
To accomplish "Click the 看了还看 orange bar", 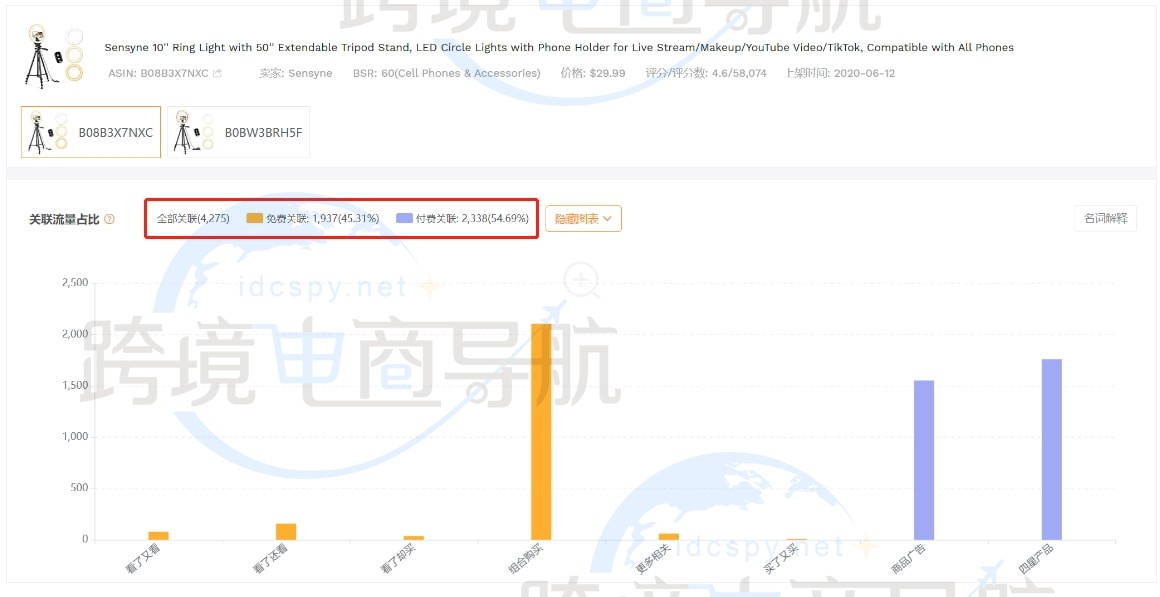I will [x=286, y=531].
